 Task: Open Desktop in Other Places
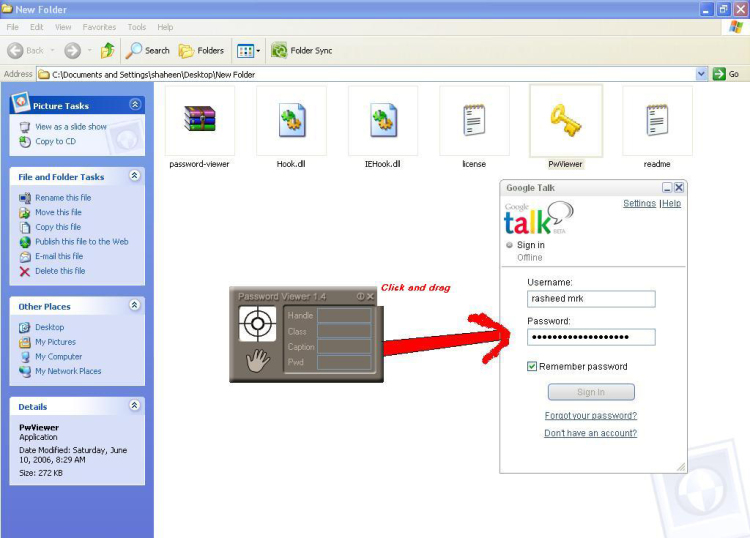(49, 327)
